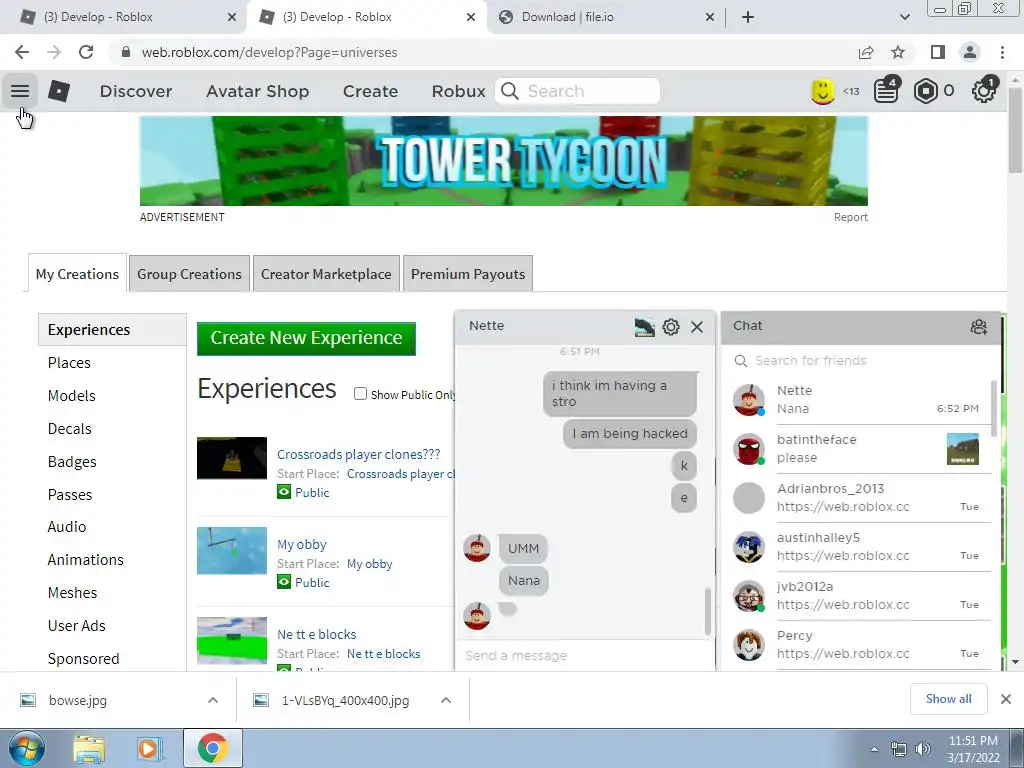
Task: Switch to the Creator Marketplace tab
Action: [326, 274]
